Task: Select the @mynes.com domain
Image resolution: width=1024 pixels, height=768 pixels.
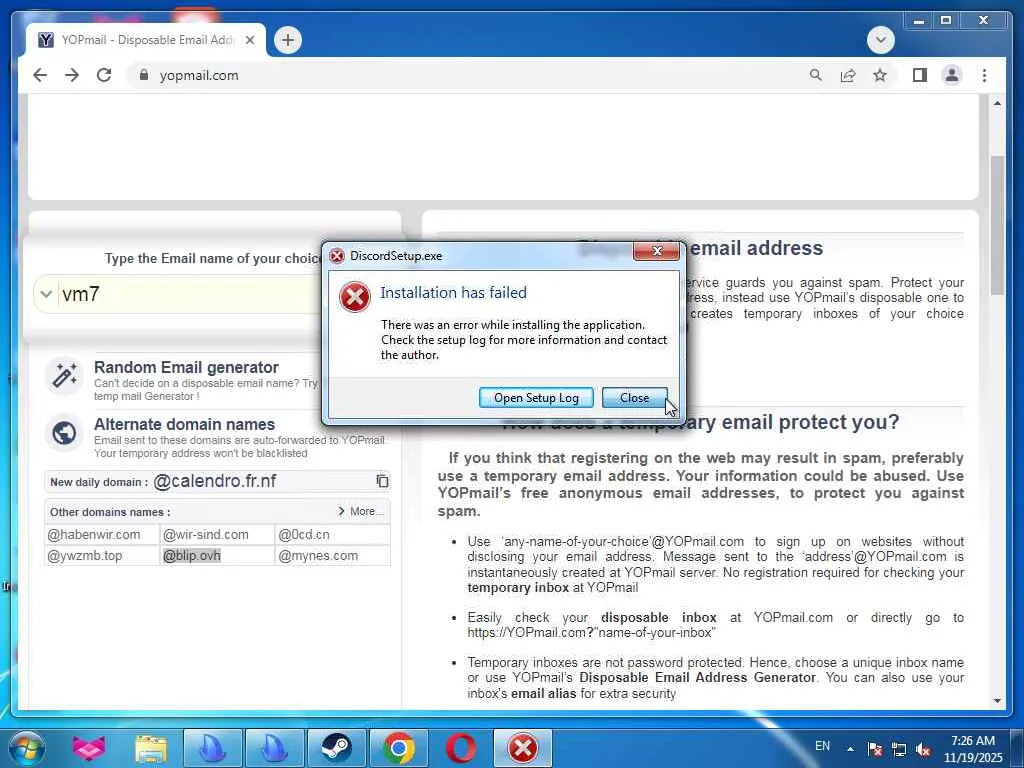Action: tap(318, 556)
